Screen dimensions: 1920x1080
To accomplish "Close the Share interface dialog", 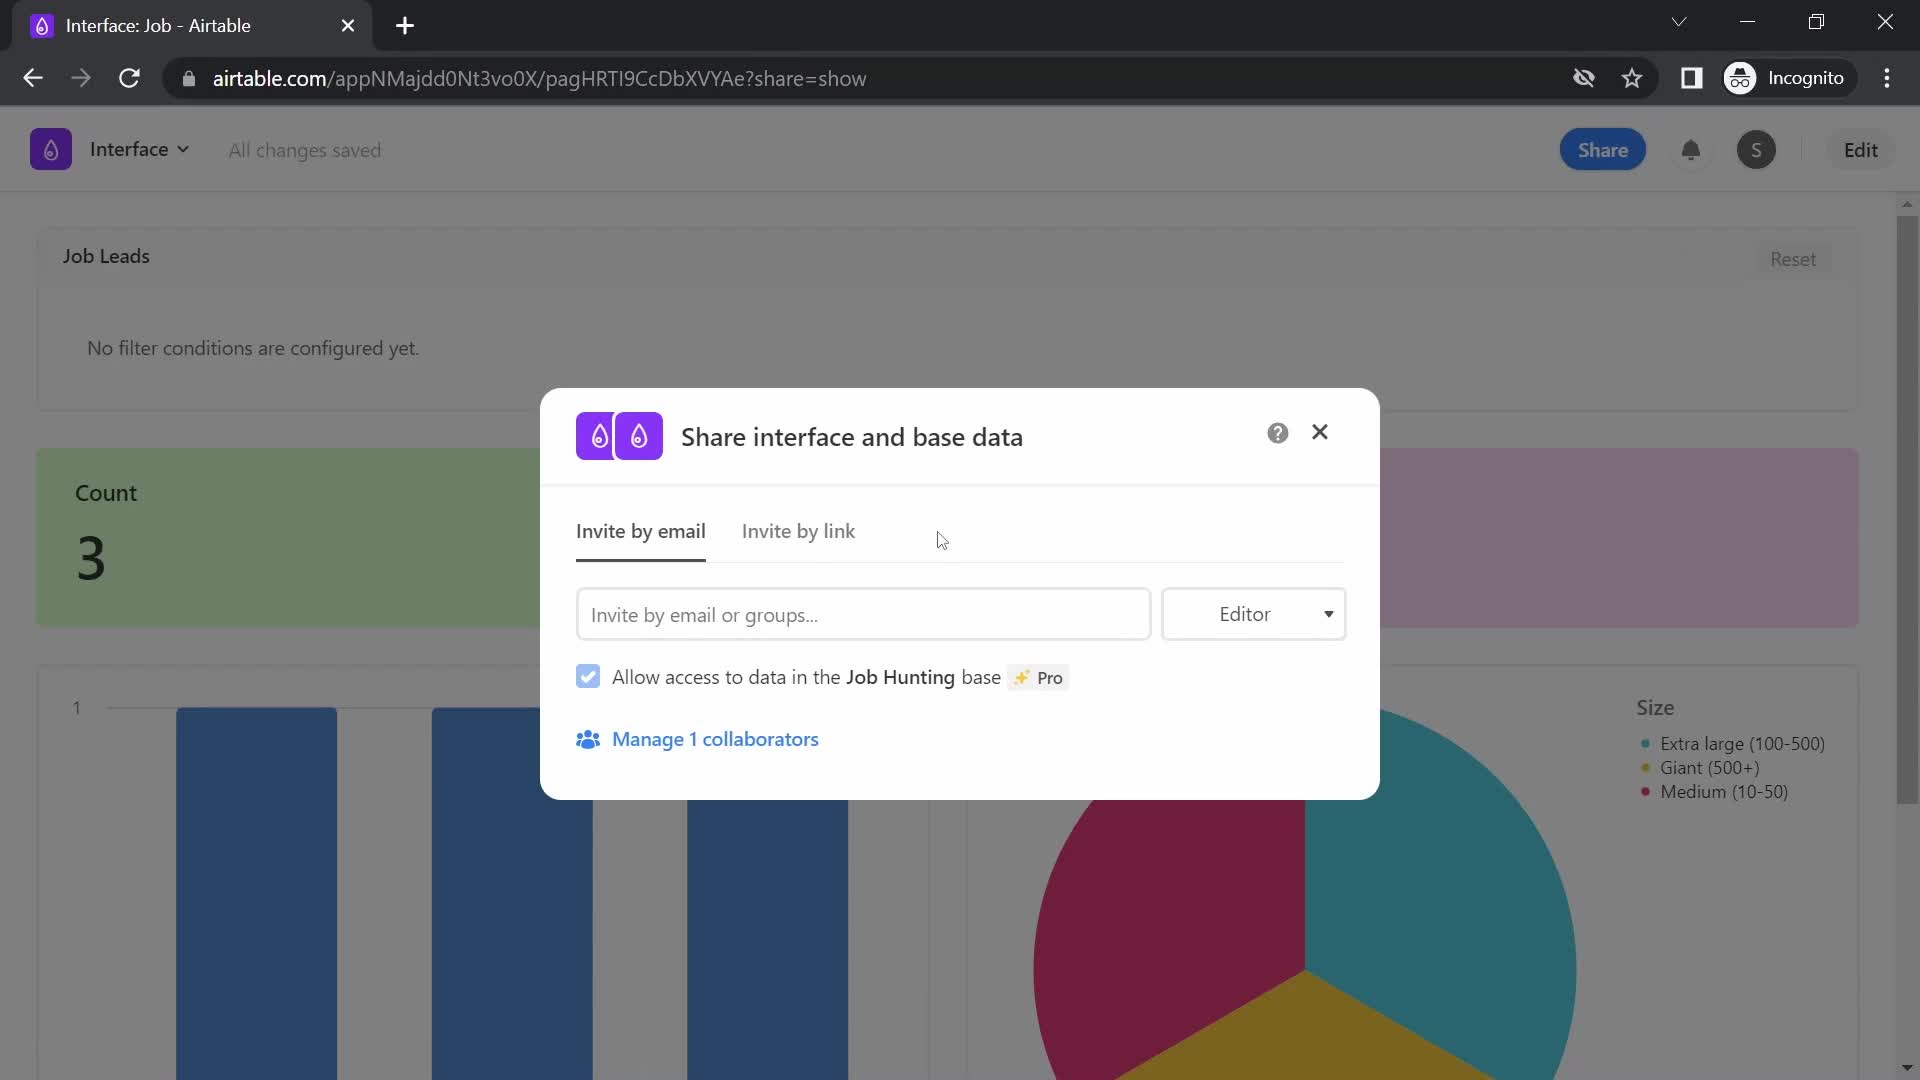I will click(1320, 432).
